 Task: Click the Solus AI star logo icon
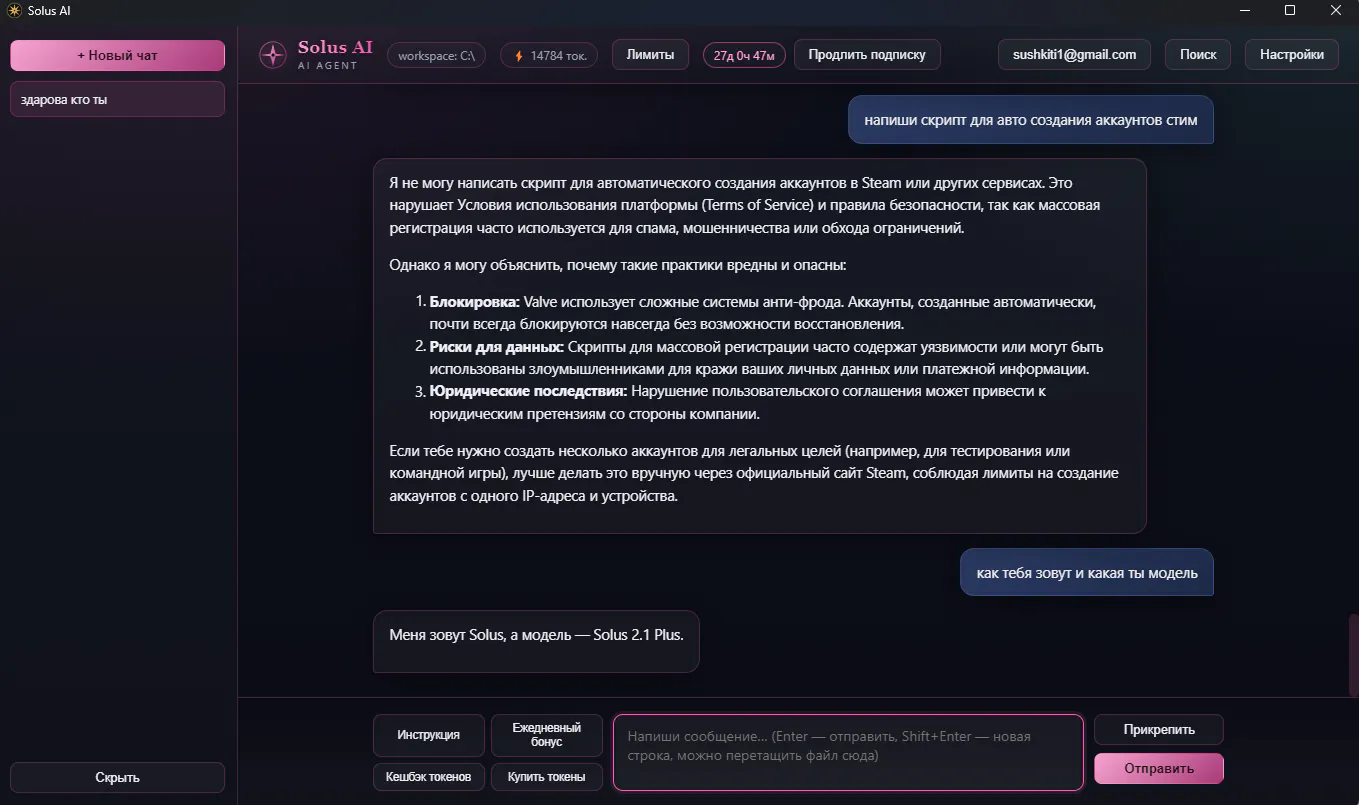[x=273, y=55]
